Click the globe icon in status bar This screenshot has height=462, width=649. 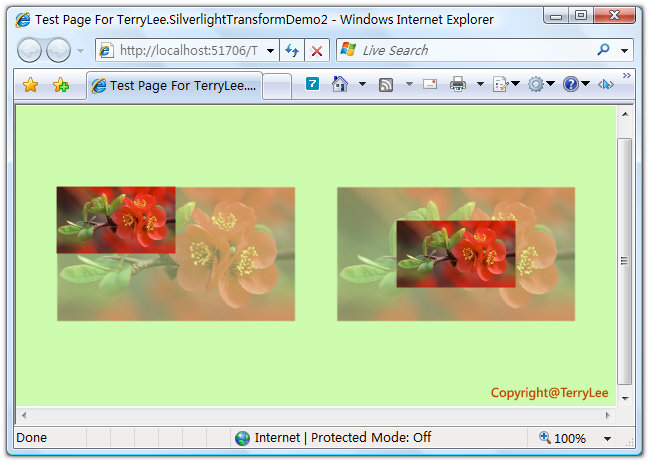click(243, 438)
